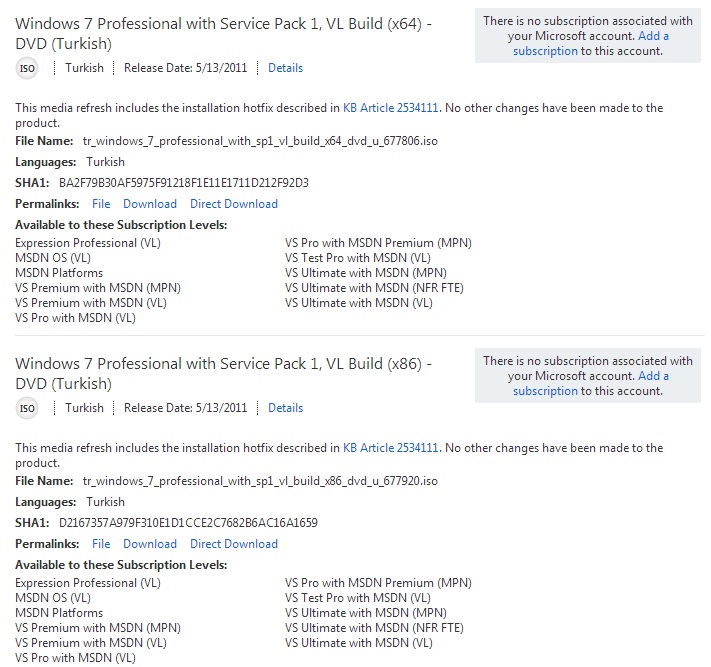This screenshot has height=667, width=711.
Task: Open Details link for x64 build
Action: (285, 68)
